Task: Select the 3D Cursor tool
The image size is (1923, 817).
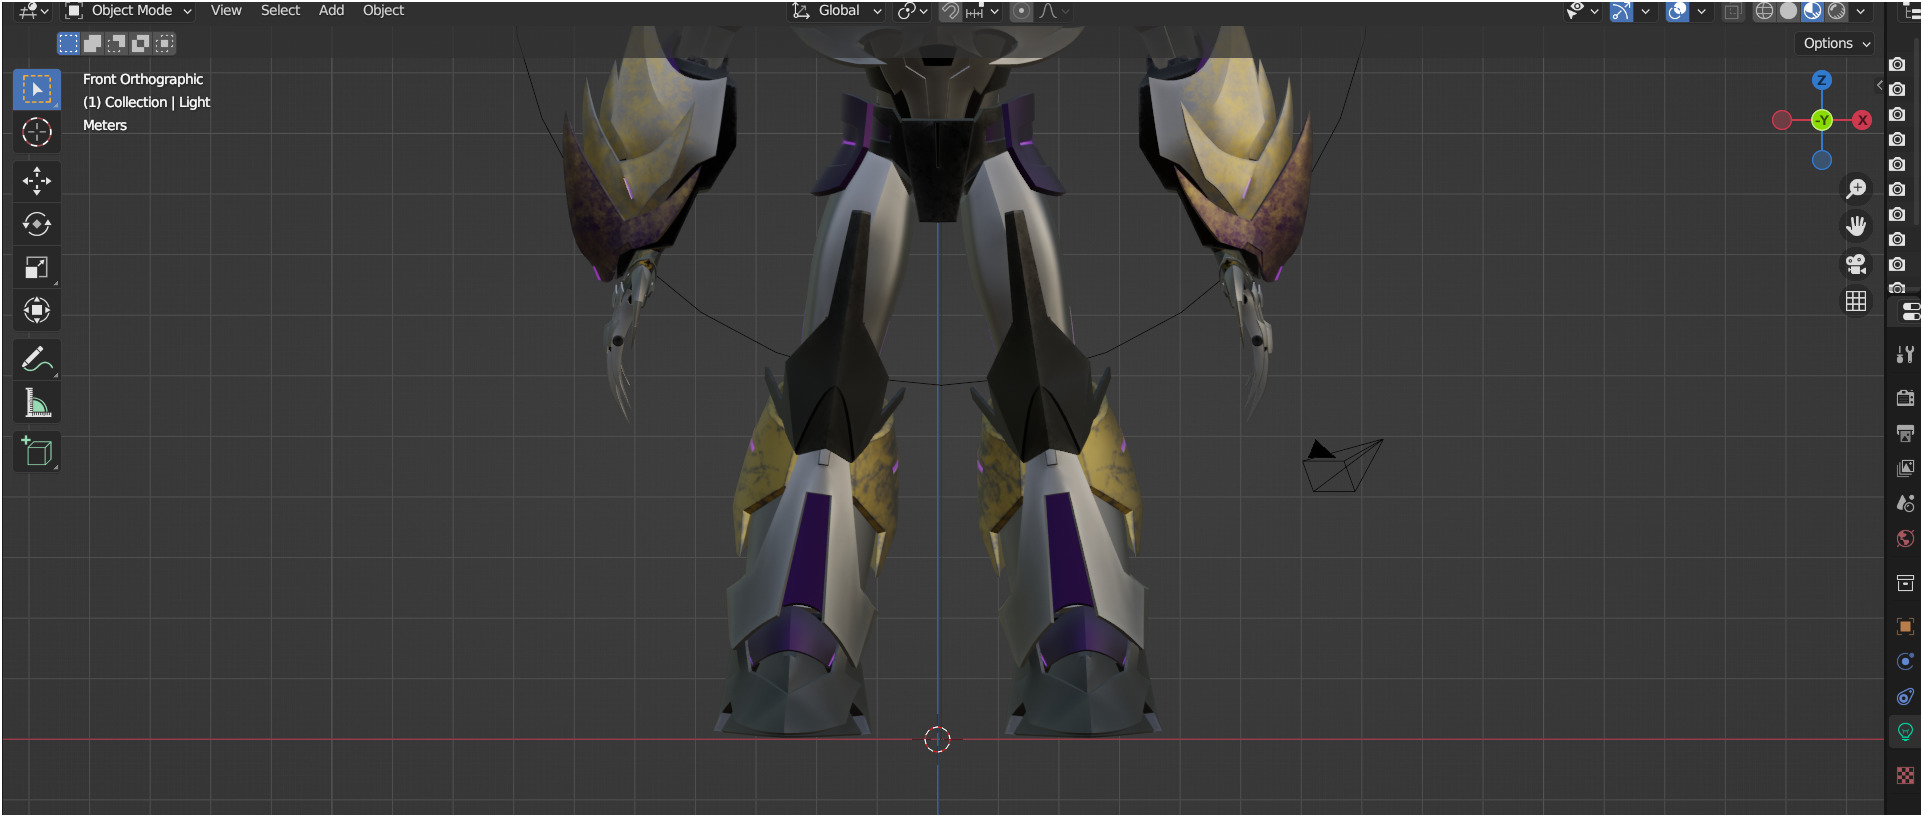Action: tap(37, 132)
